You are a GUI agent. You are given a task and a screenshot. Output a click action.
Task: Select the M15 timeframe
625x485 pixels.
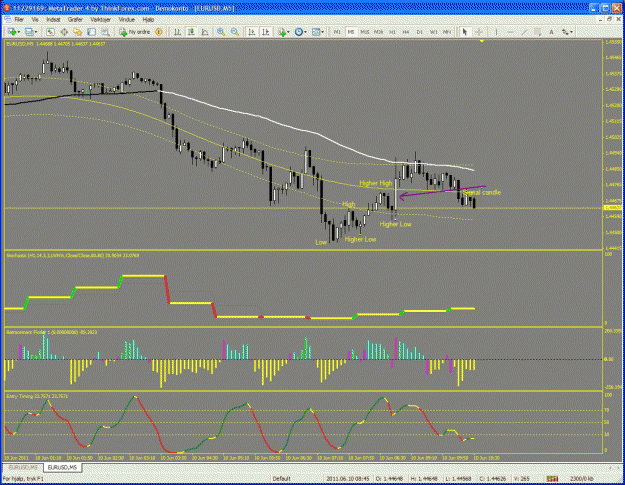click(x=365, y=32)
